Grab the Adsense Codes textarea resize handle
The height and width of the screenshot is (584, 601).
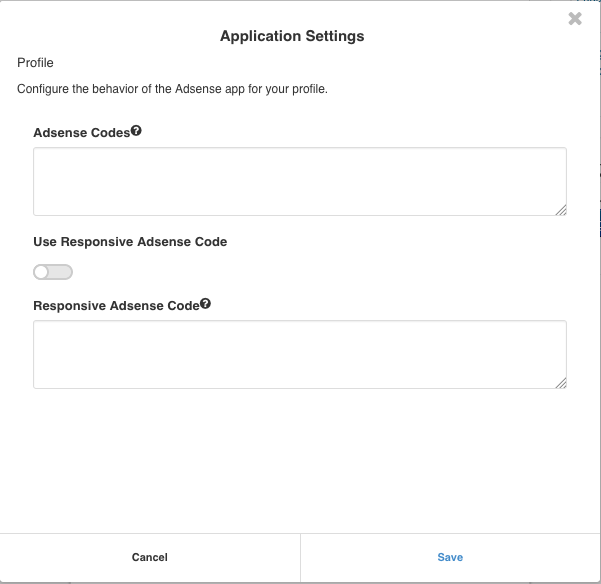coord(560,209)
